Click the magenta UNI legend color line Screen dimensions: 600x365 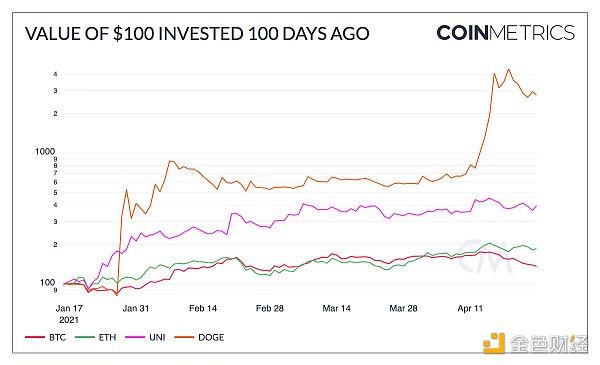click(135, 337)
